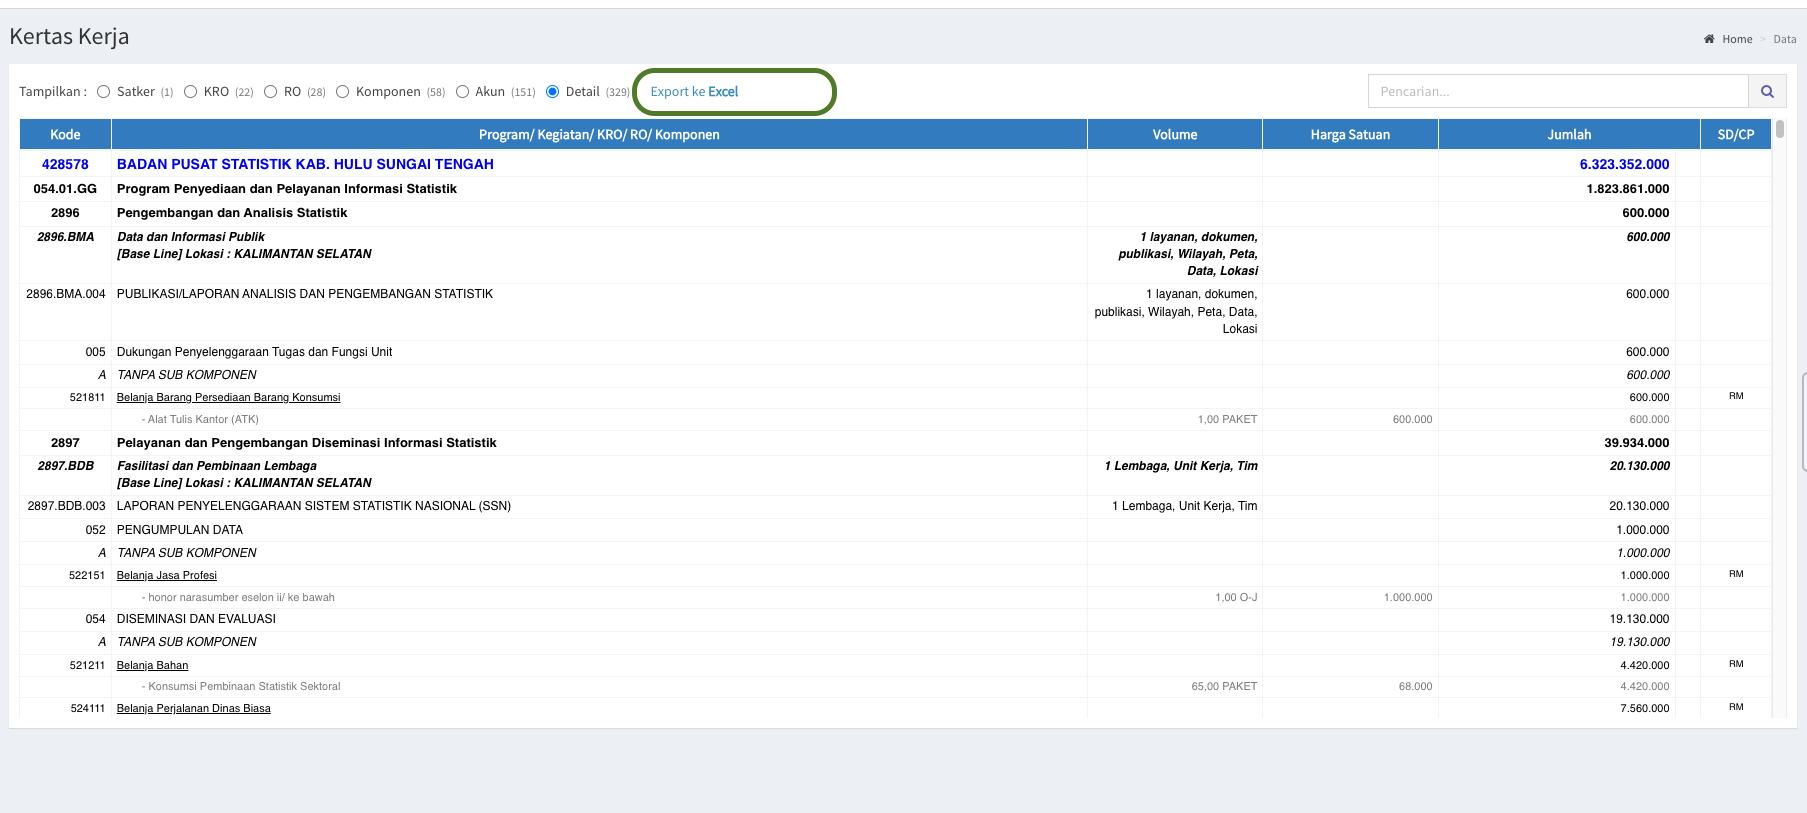This screenshot has width=1807, height=813.
Task: Click the Jumlah column header
Action: (1569, 134)
